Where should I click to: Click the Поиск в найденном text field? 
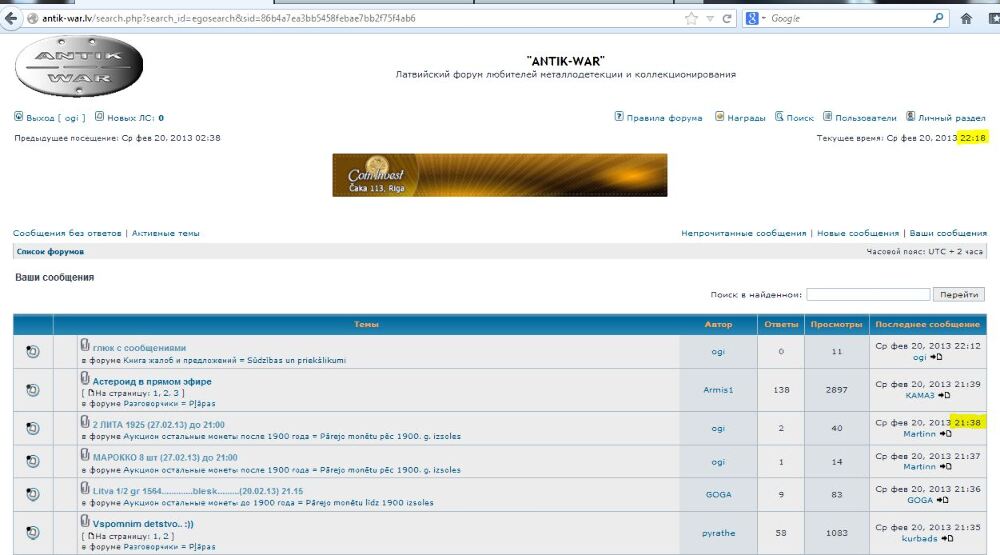point(867,295)
